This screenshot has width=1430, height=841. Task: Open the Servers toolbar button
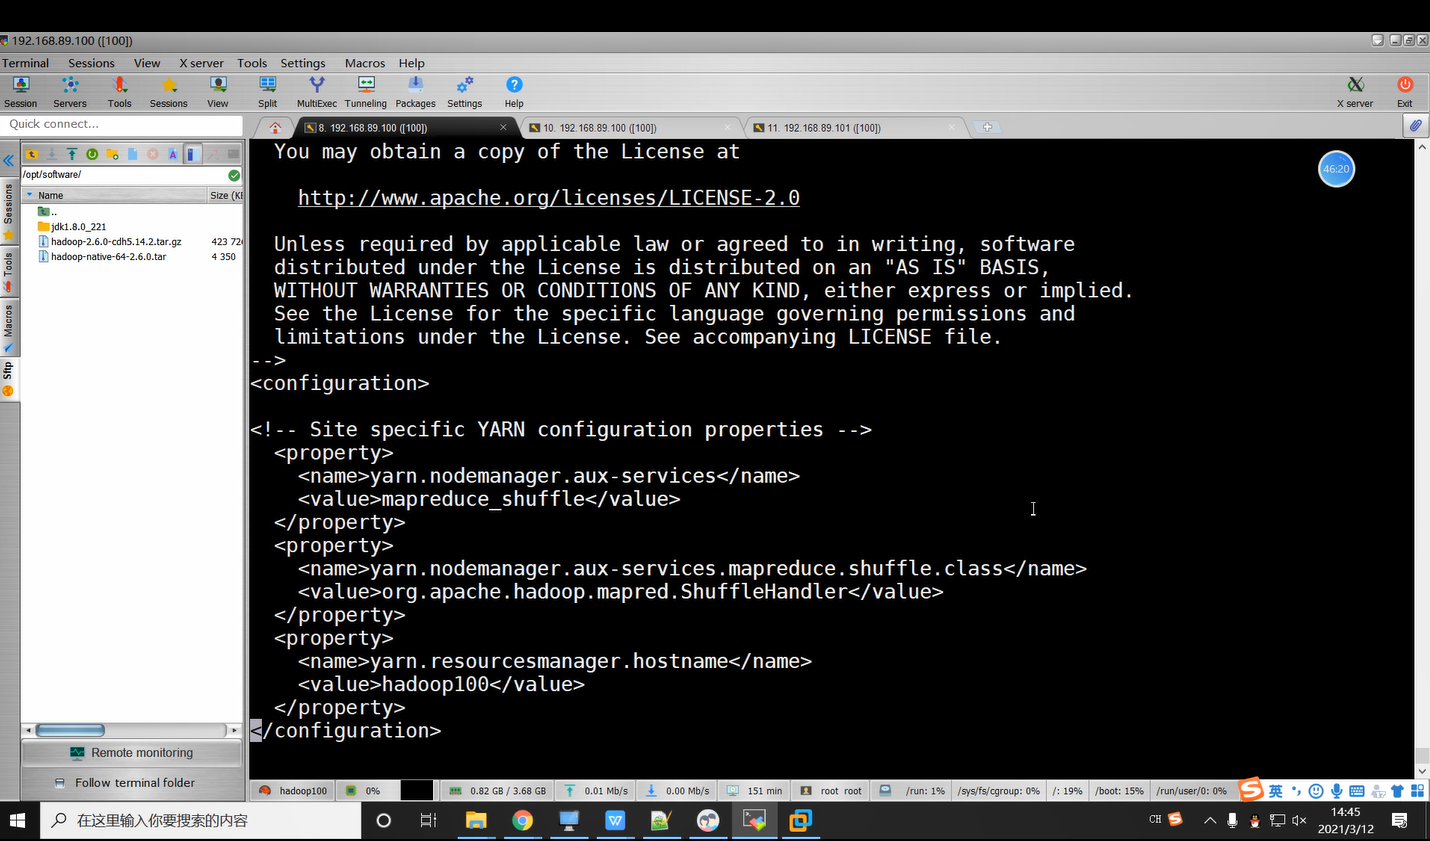pos(70,92)
